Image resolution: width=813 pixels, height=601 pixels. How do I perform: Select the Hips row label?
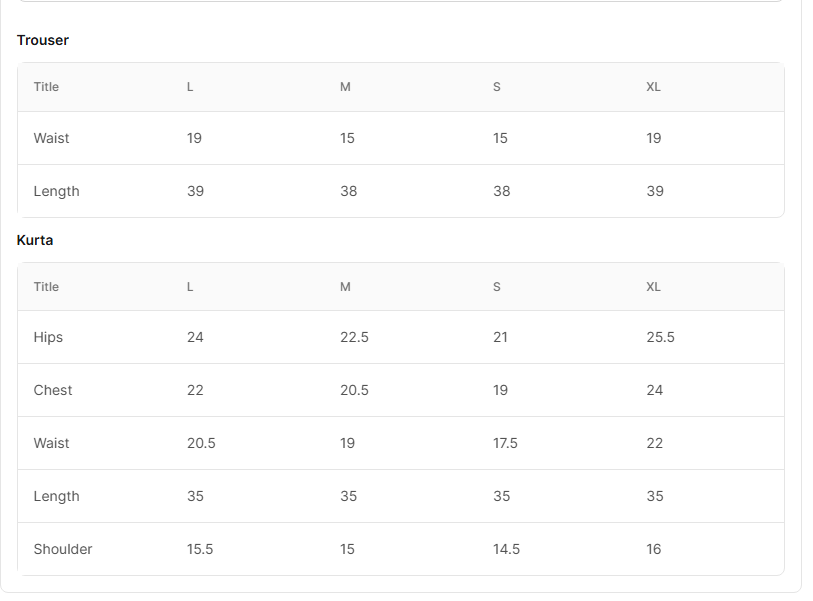[x=48, y=337]
